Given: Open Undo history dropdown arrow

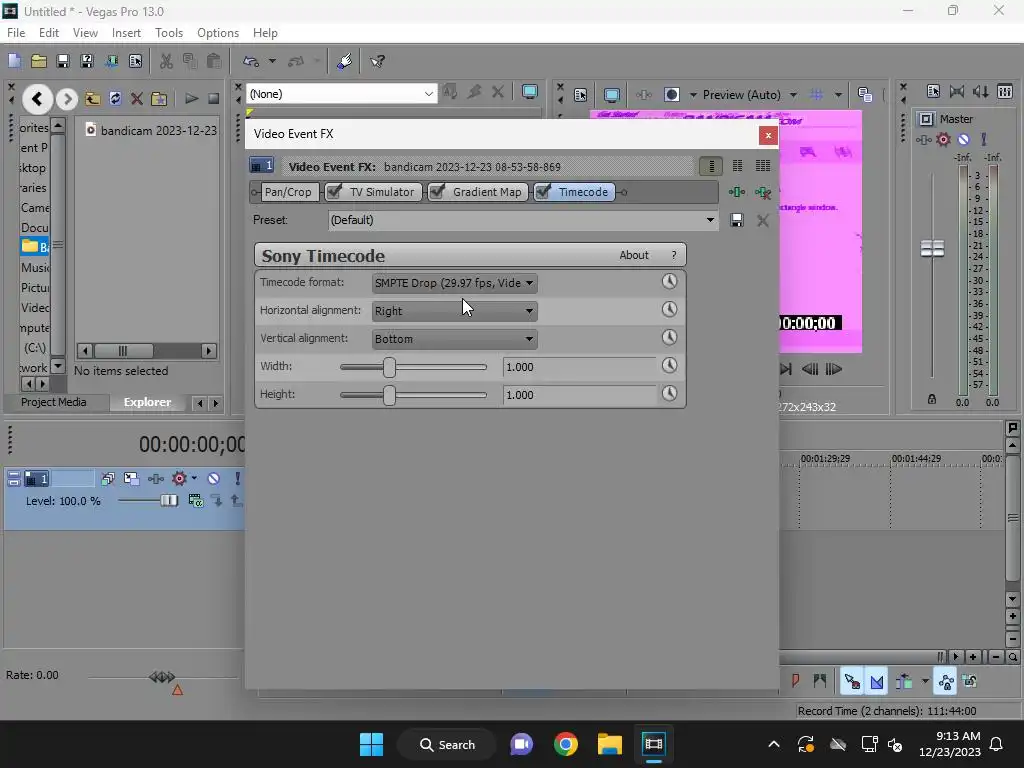Looking at the screenshot, I should coord(272,61).
